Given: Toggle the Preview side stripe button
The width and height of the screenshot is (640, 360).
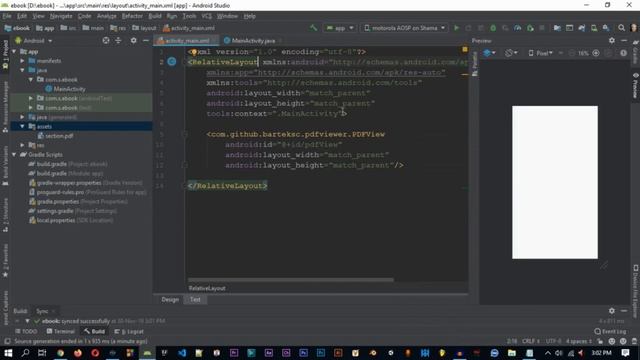Looking at the screenshot, I should pyautogui.click(x=636, y=85).
